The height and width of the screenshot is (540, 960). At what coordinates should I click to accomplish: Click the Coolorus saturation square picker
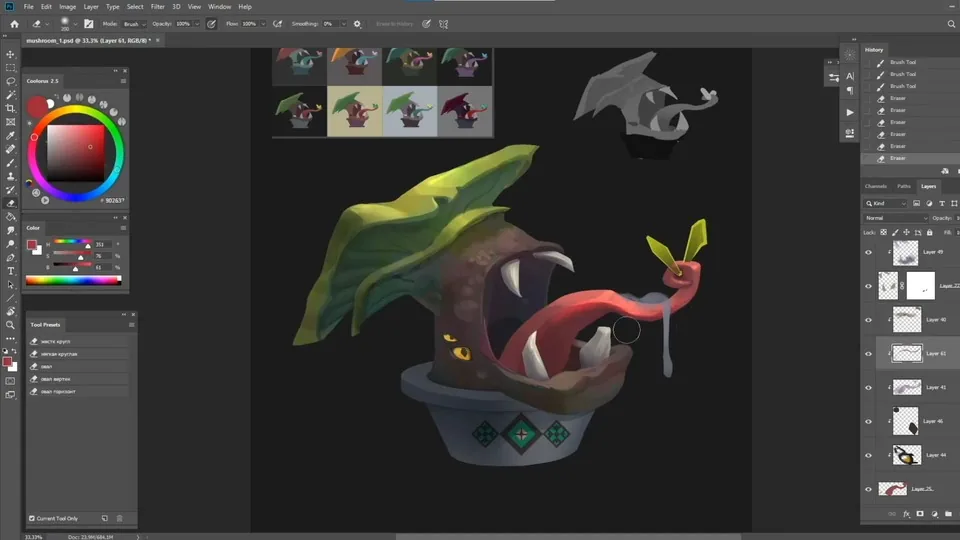75,153
